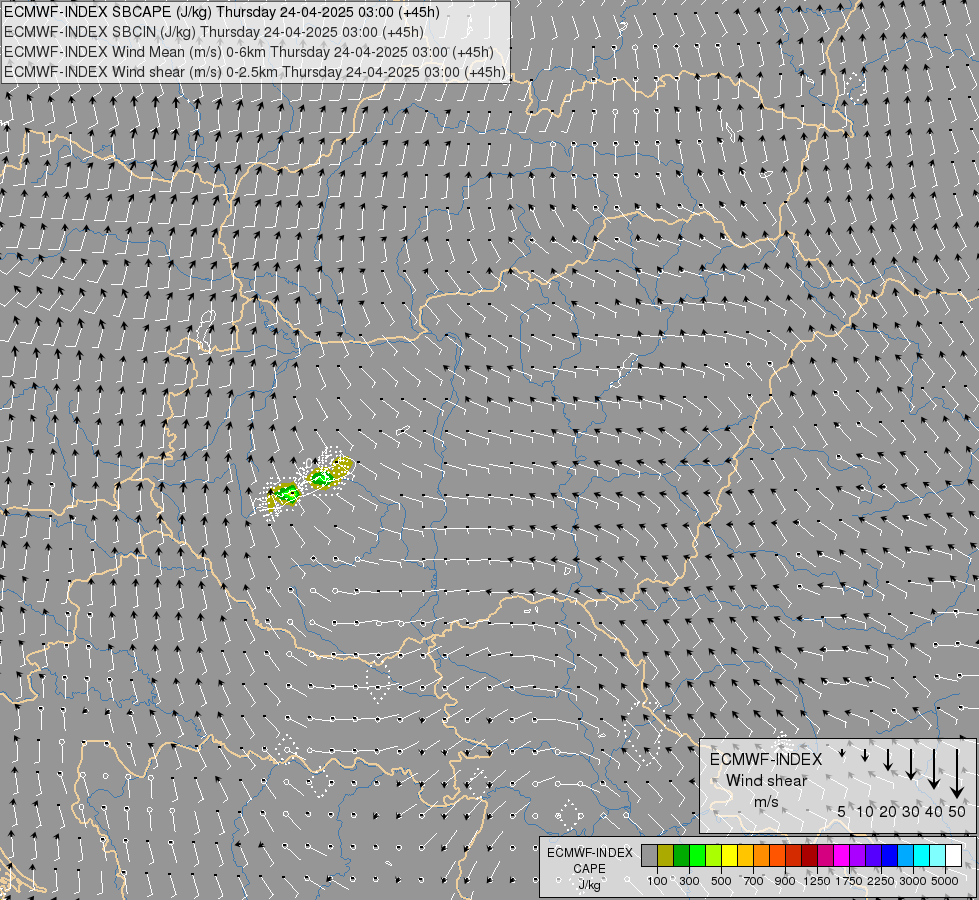Click the 5 m/s wind shear legend arrow

(x=842, y=753)
